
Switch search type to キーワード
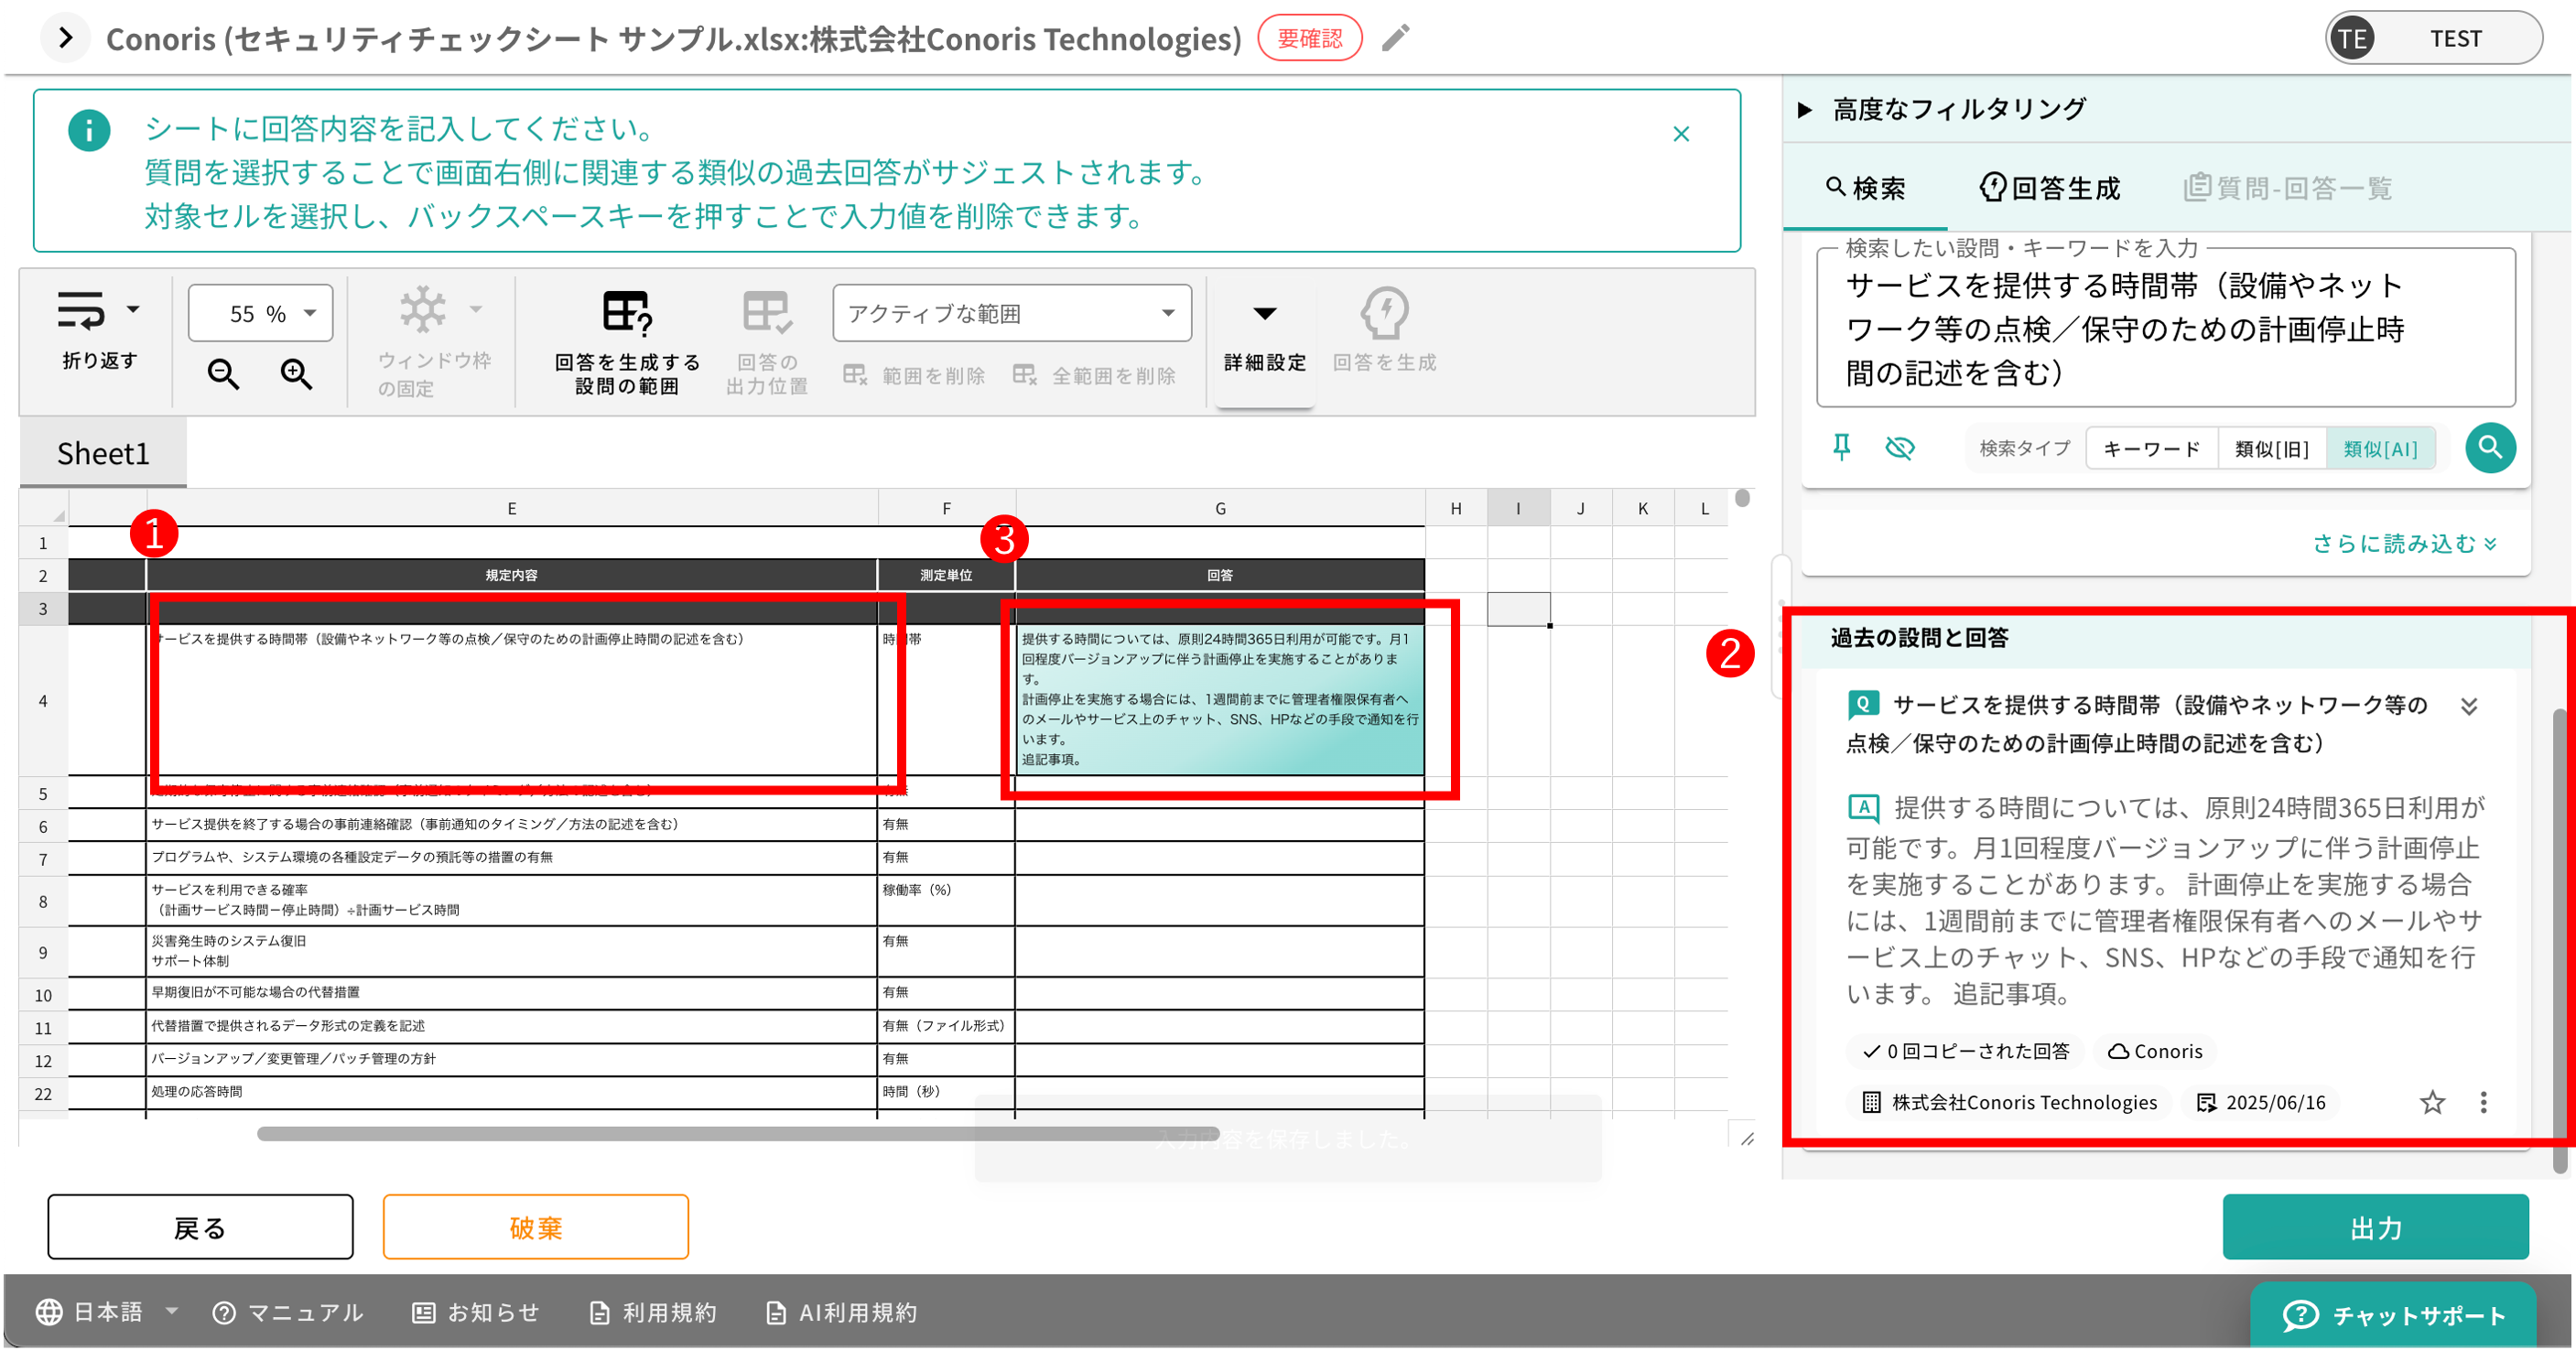pos(2151,448)
